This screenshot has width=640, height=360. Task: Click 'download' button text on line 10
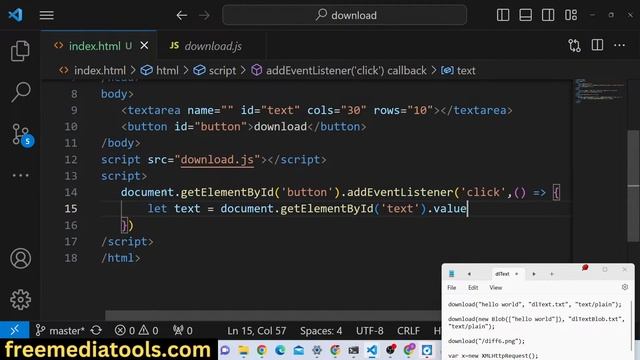pos(280,127)
